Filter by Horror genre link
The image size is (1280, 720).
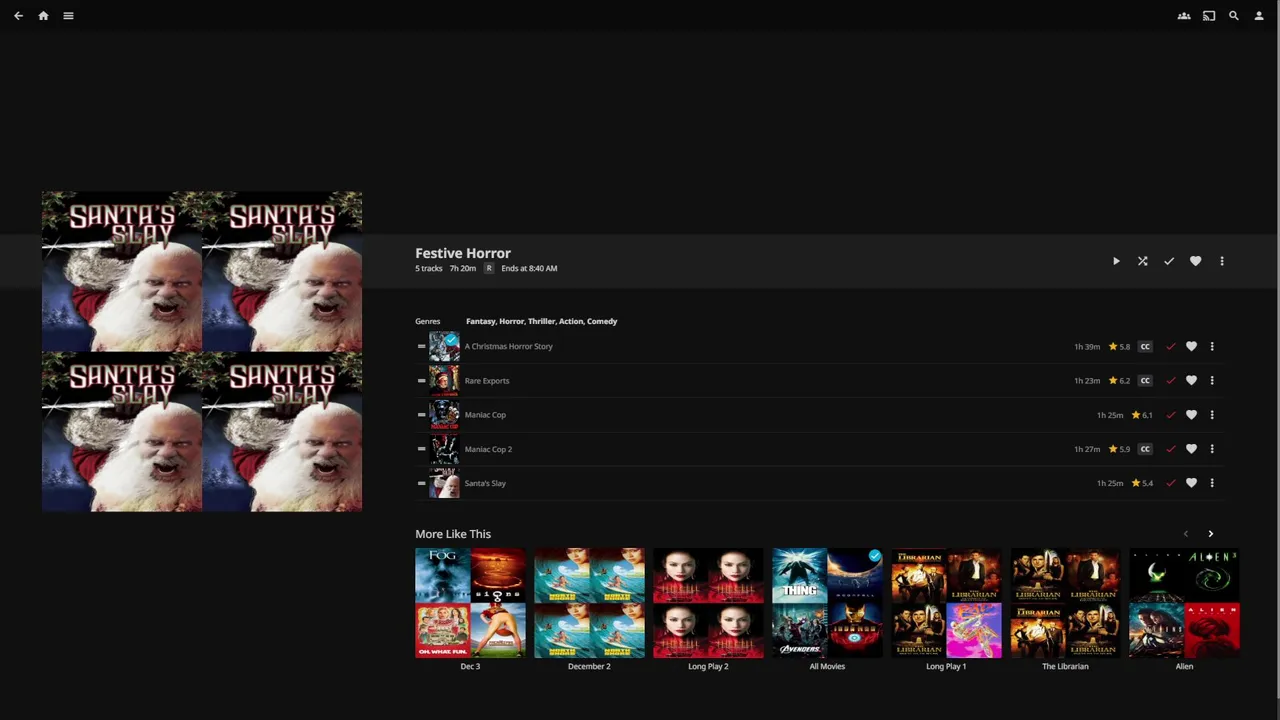point(511,321)
